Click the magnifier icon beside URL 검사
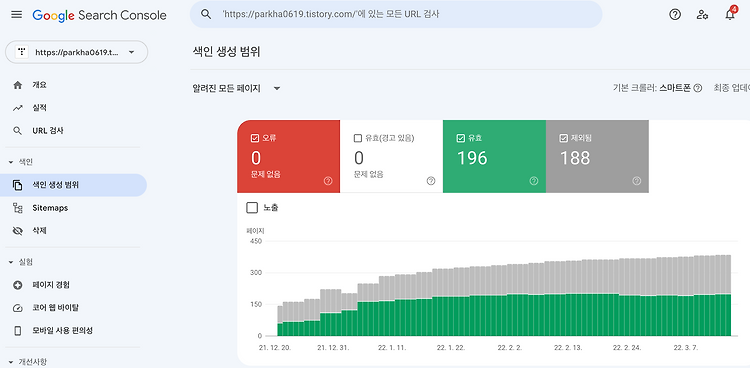 click(18, 131)
